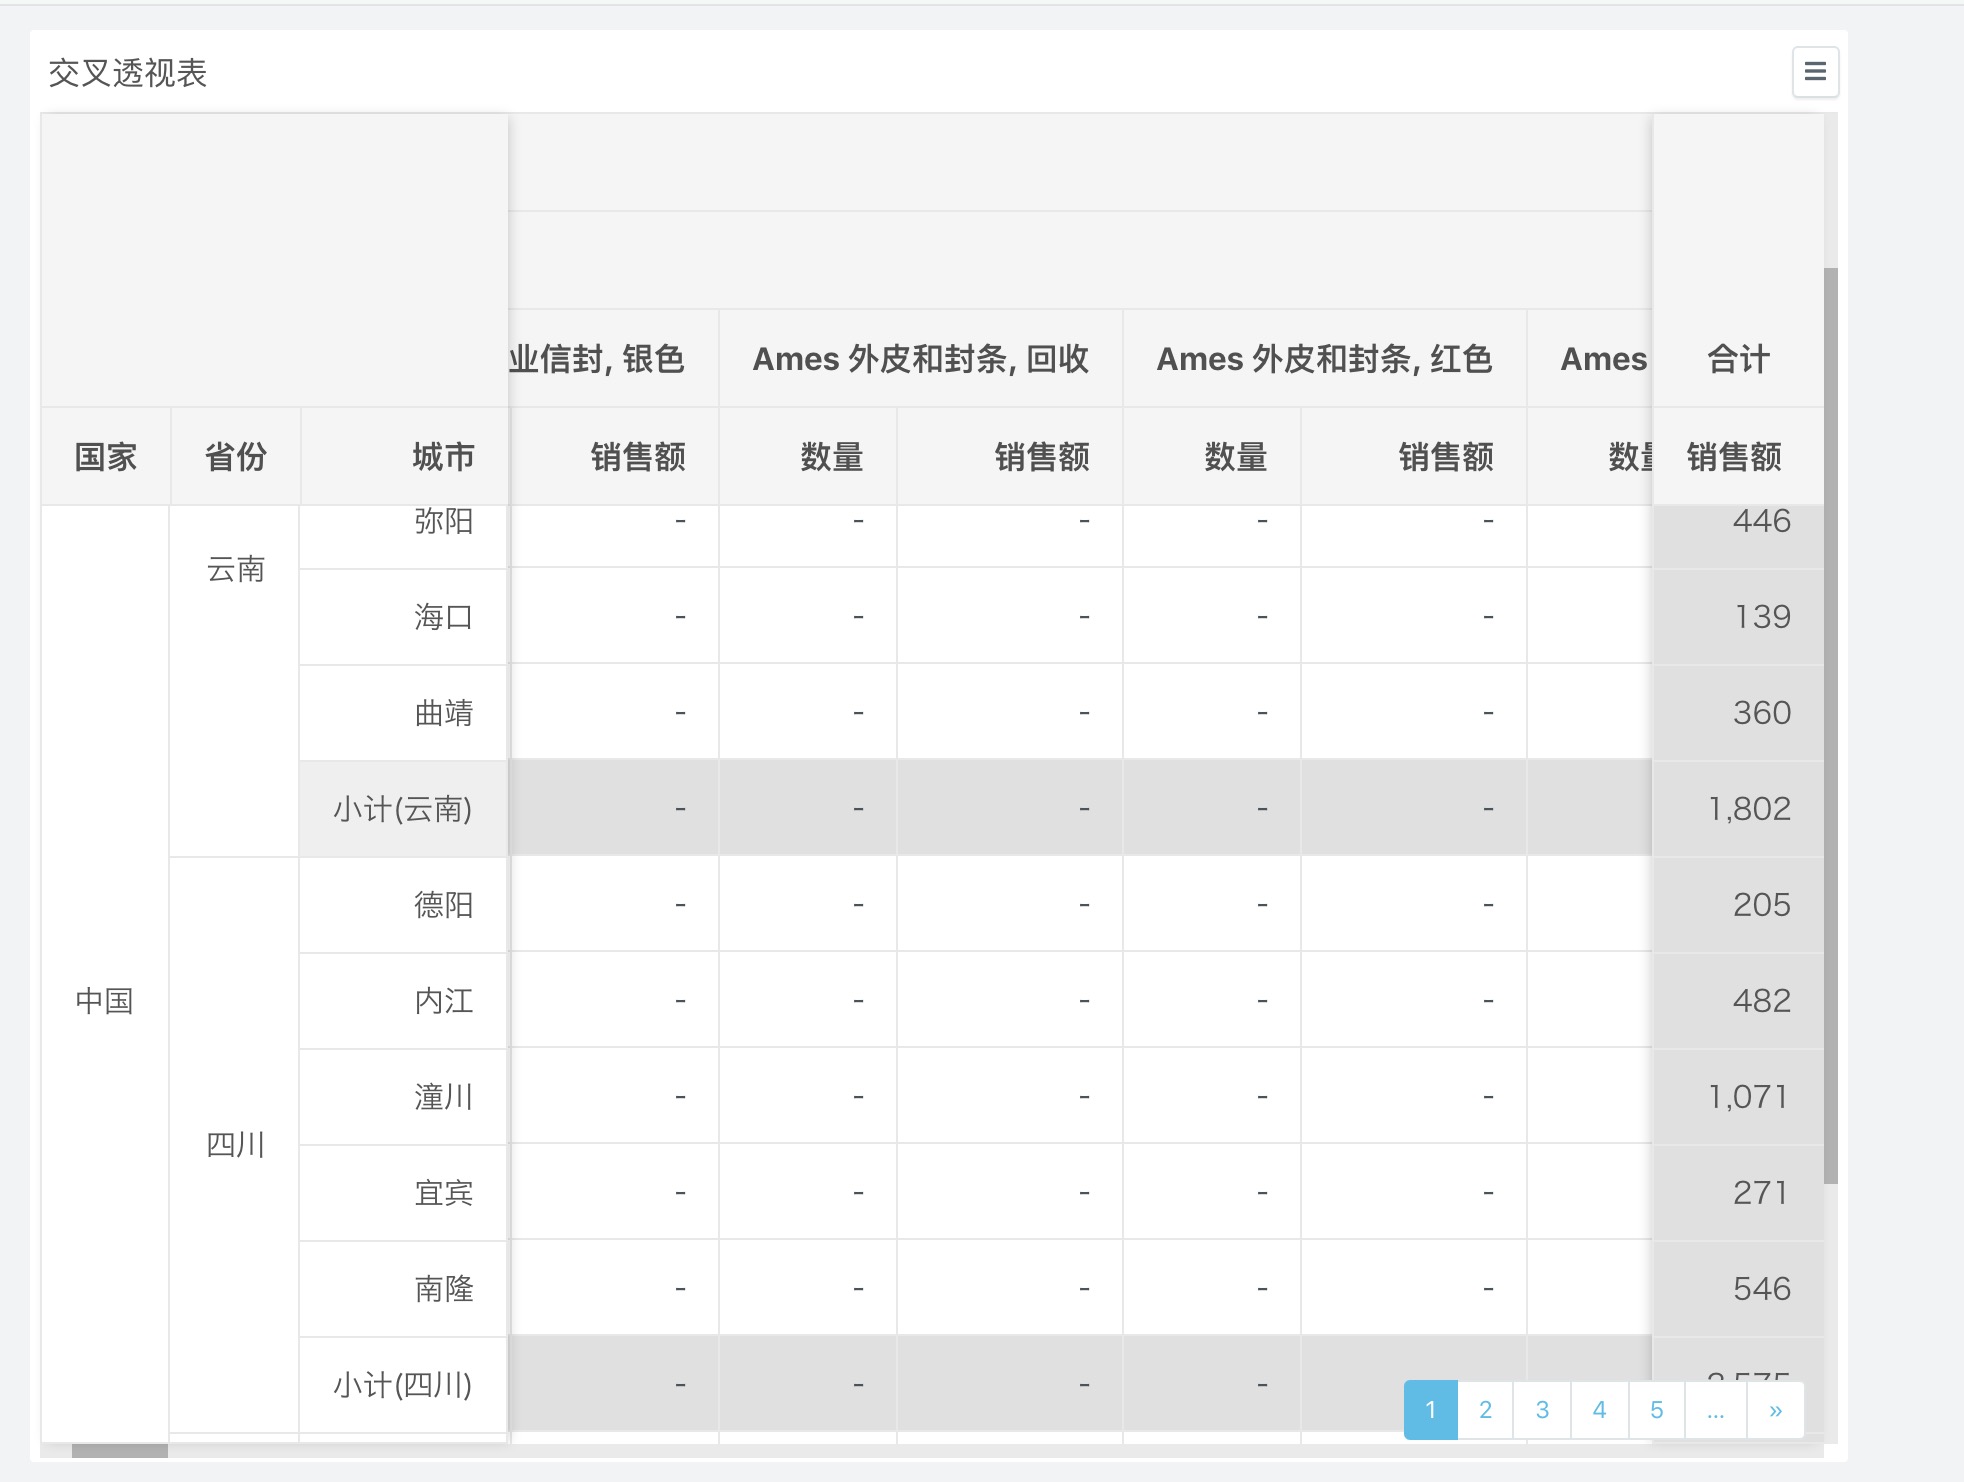Open the hamburger menu of the pivot table
Screen dimensions: 1964x1482
1815,72
